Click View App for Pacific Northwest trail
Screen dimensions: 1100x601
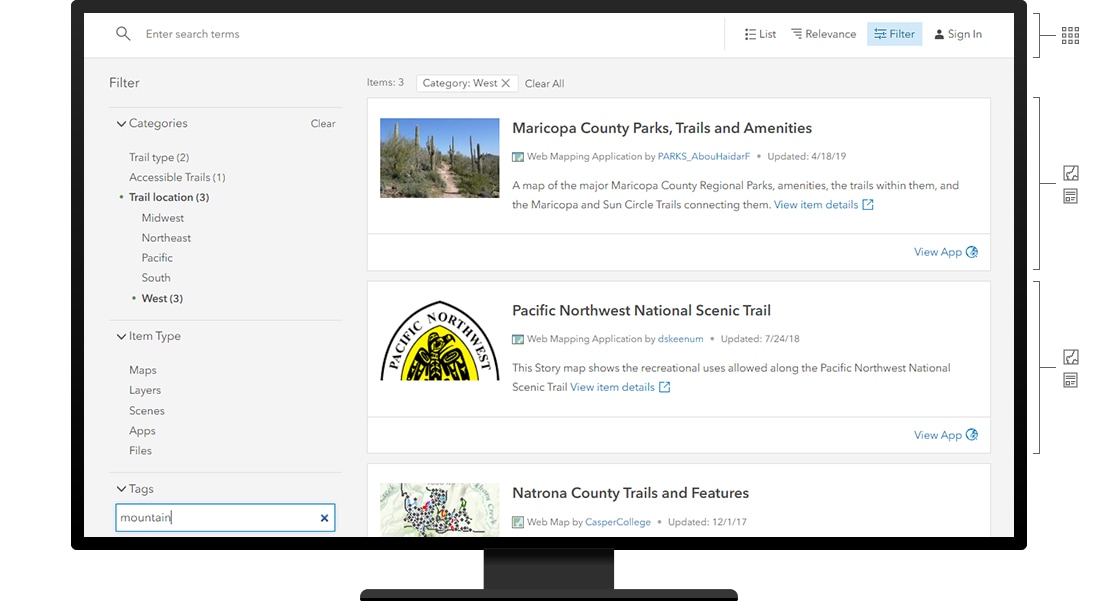click(x=946, y=435)
